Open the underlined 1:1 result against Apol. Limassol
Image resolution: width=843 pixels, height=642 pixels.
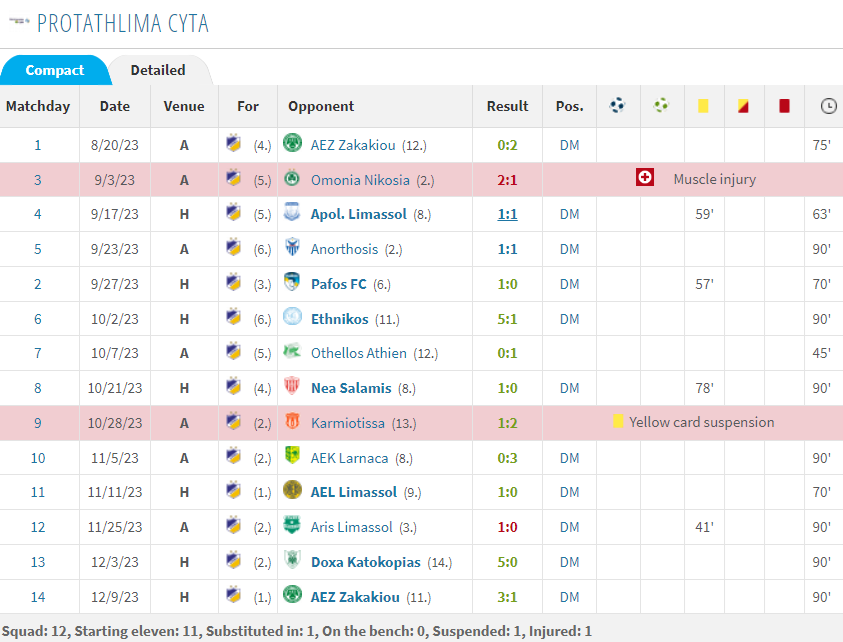pos(508,214)
